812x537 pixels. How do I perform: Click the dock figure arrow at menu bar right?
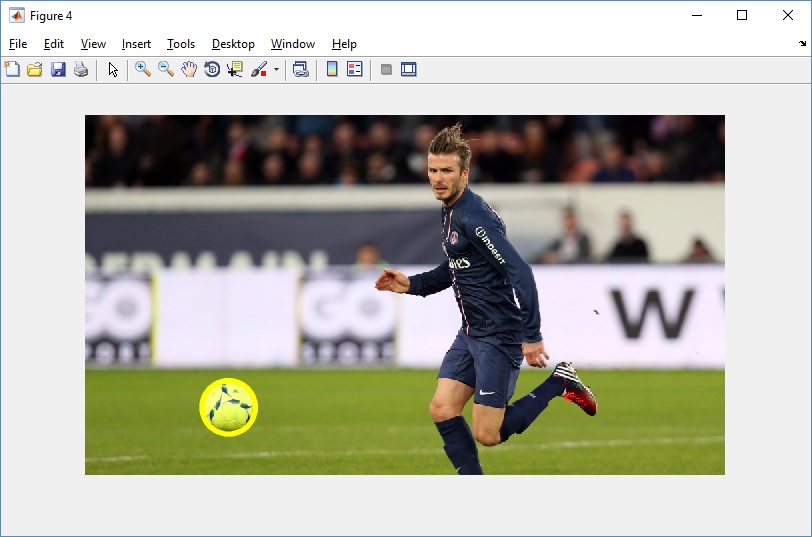pos(802,44)
